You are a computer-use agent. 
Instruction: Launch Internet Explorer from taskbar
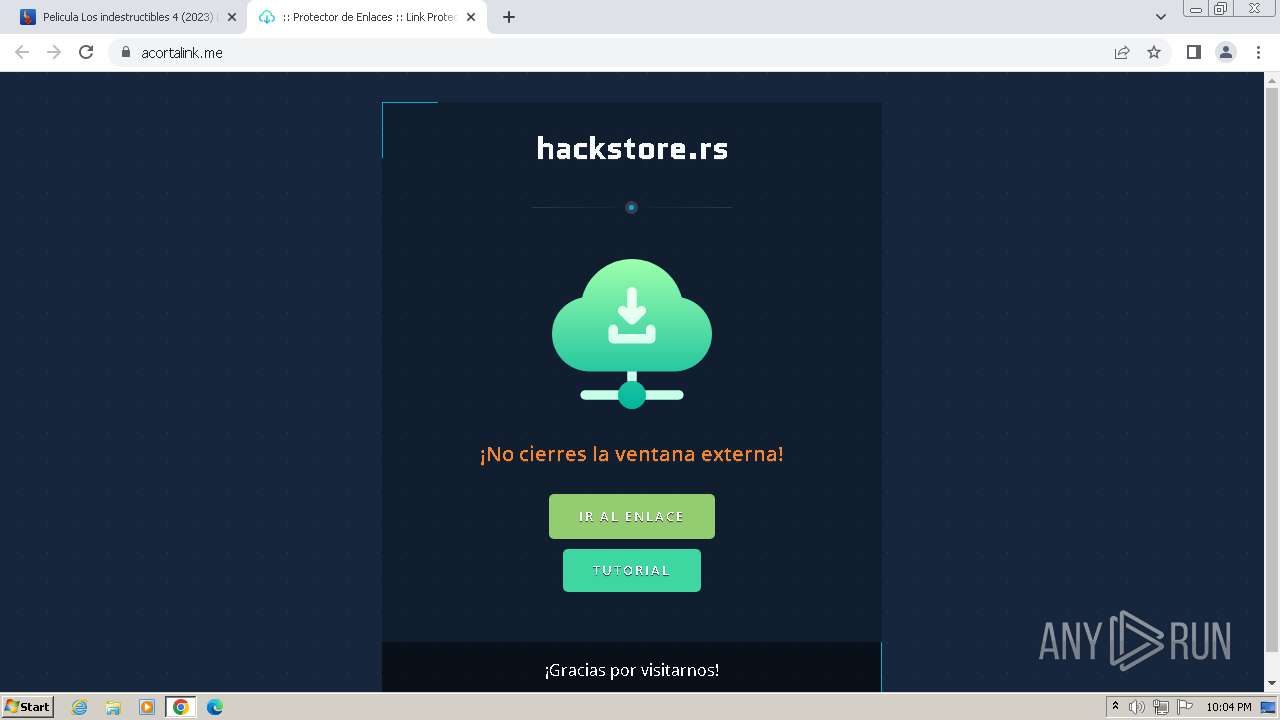(x=79, y=707)
